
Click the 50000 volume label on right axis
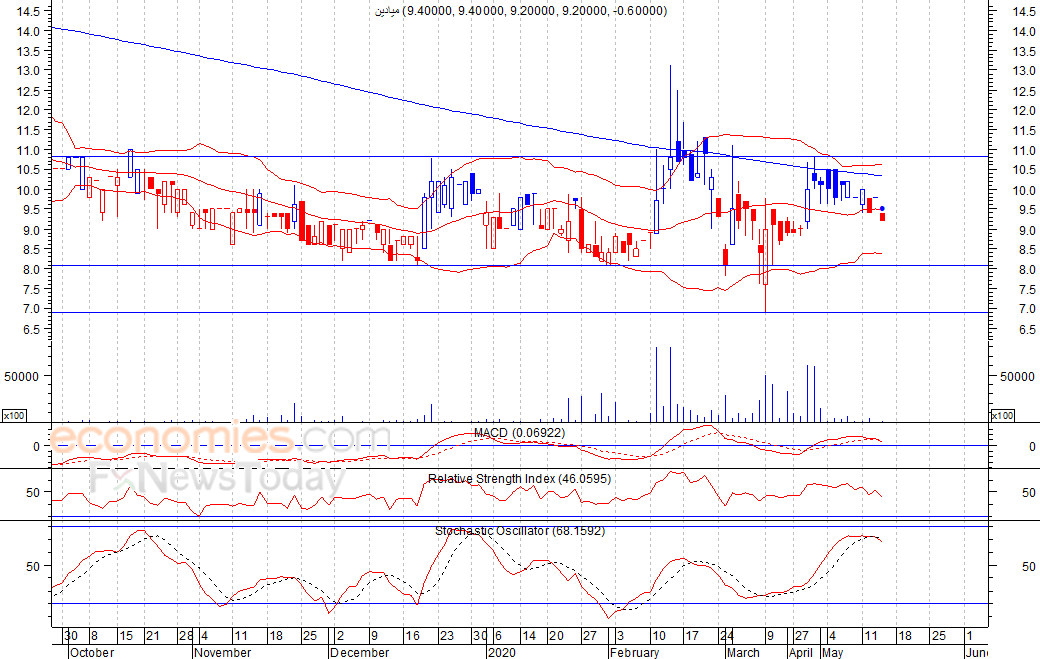tap(1017, 377)
